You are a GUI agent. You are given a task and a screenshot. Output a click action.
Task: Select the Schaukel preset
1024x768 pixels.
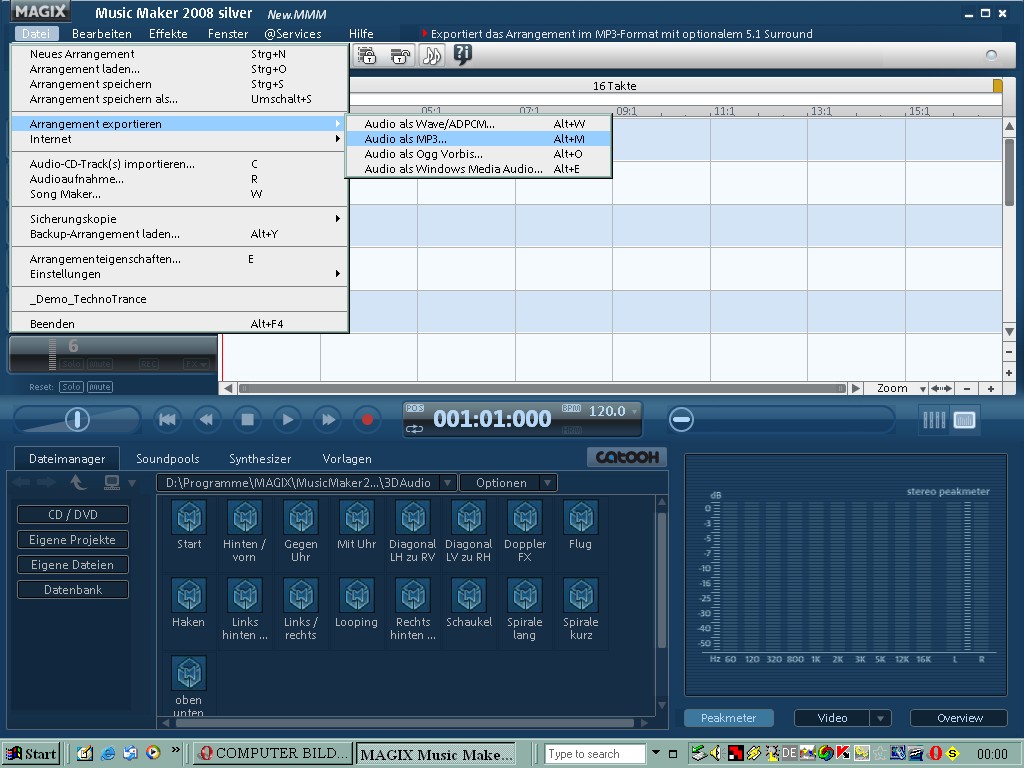(x=469, y=603)
